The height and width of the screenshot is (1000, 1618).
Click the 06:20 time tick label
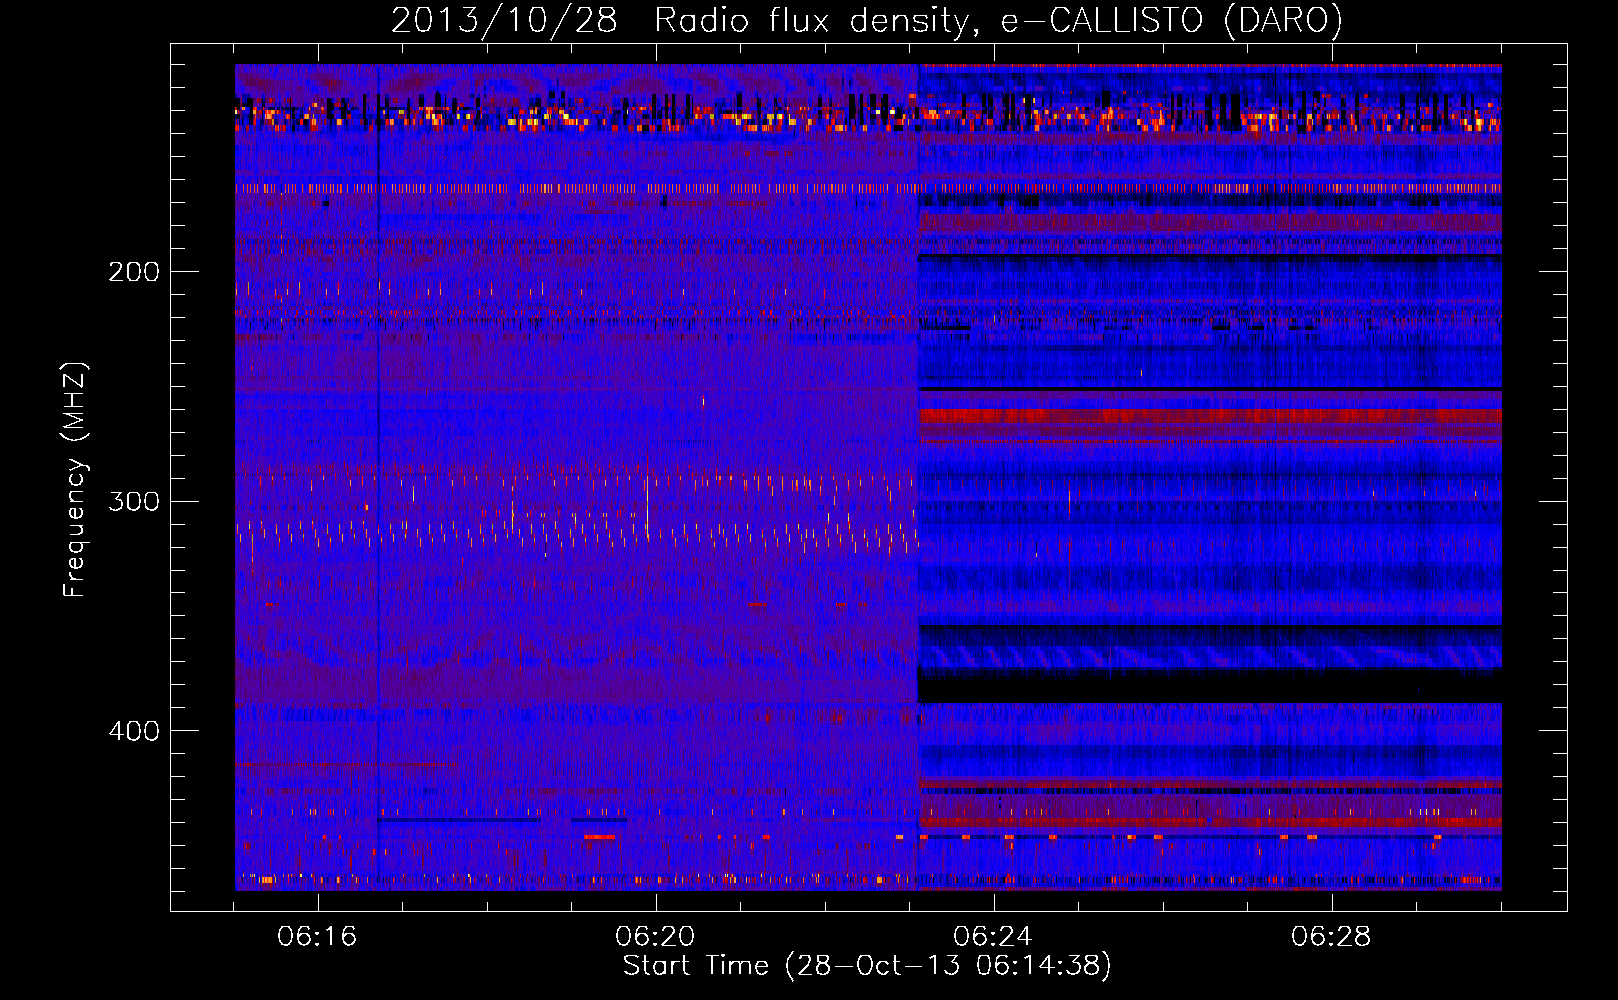point(655,937)
